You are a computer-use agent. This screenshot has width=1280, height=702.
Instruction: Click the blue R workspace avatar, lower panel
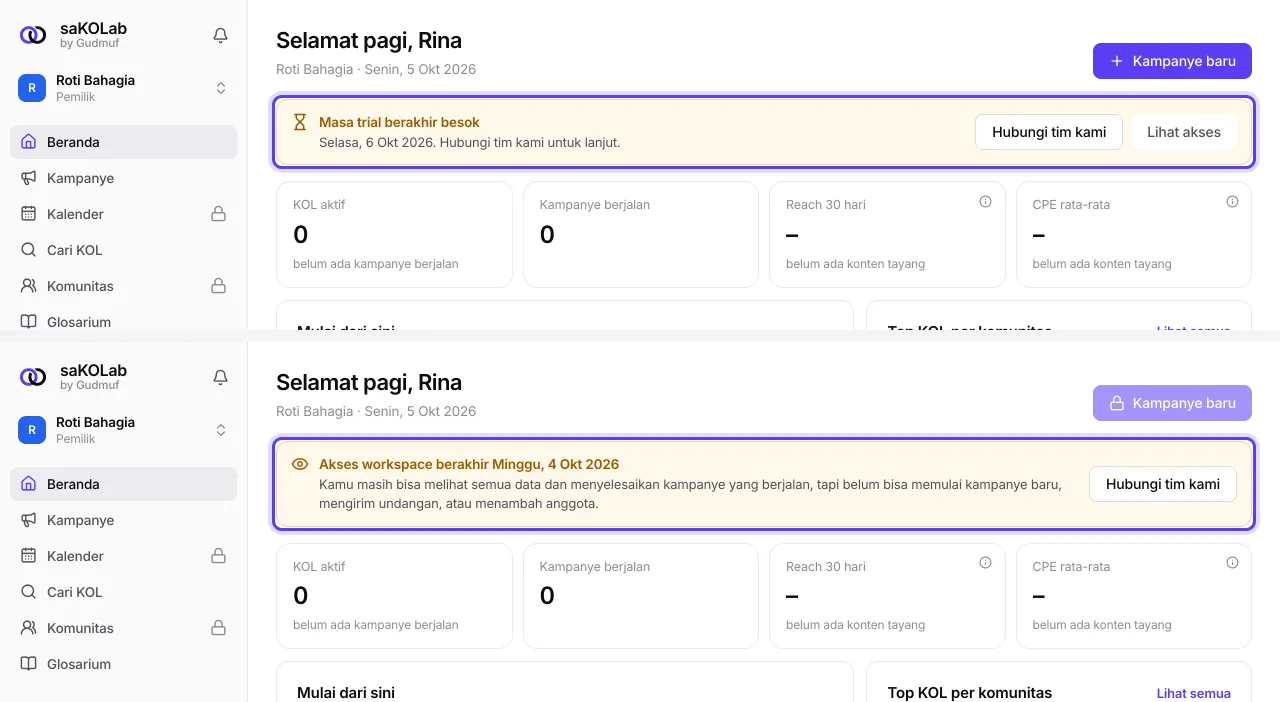[x=32, y=430]
